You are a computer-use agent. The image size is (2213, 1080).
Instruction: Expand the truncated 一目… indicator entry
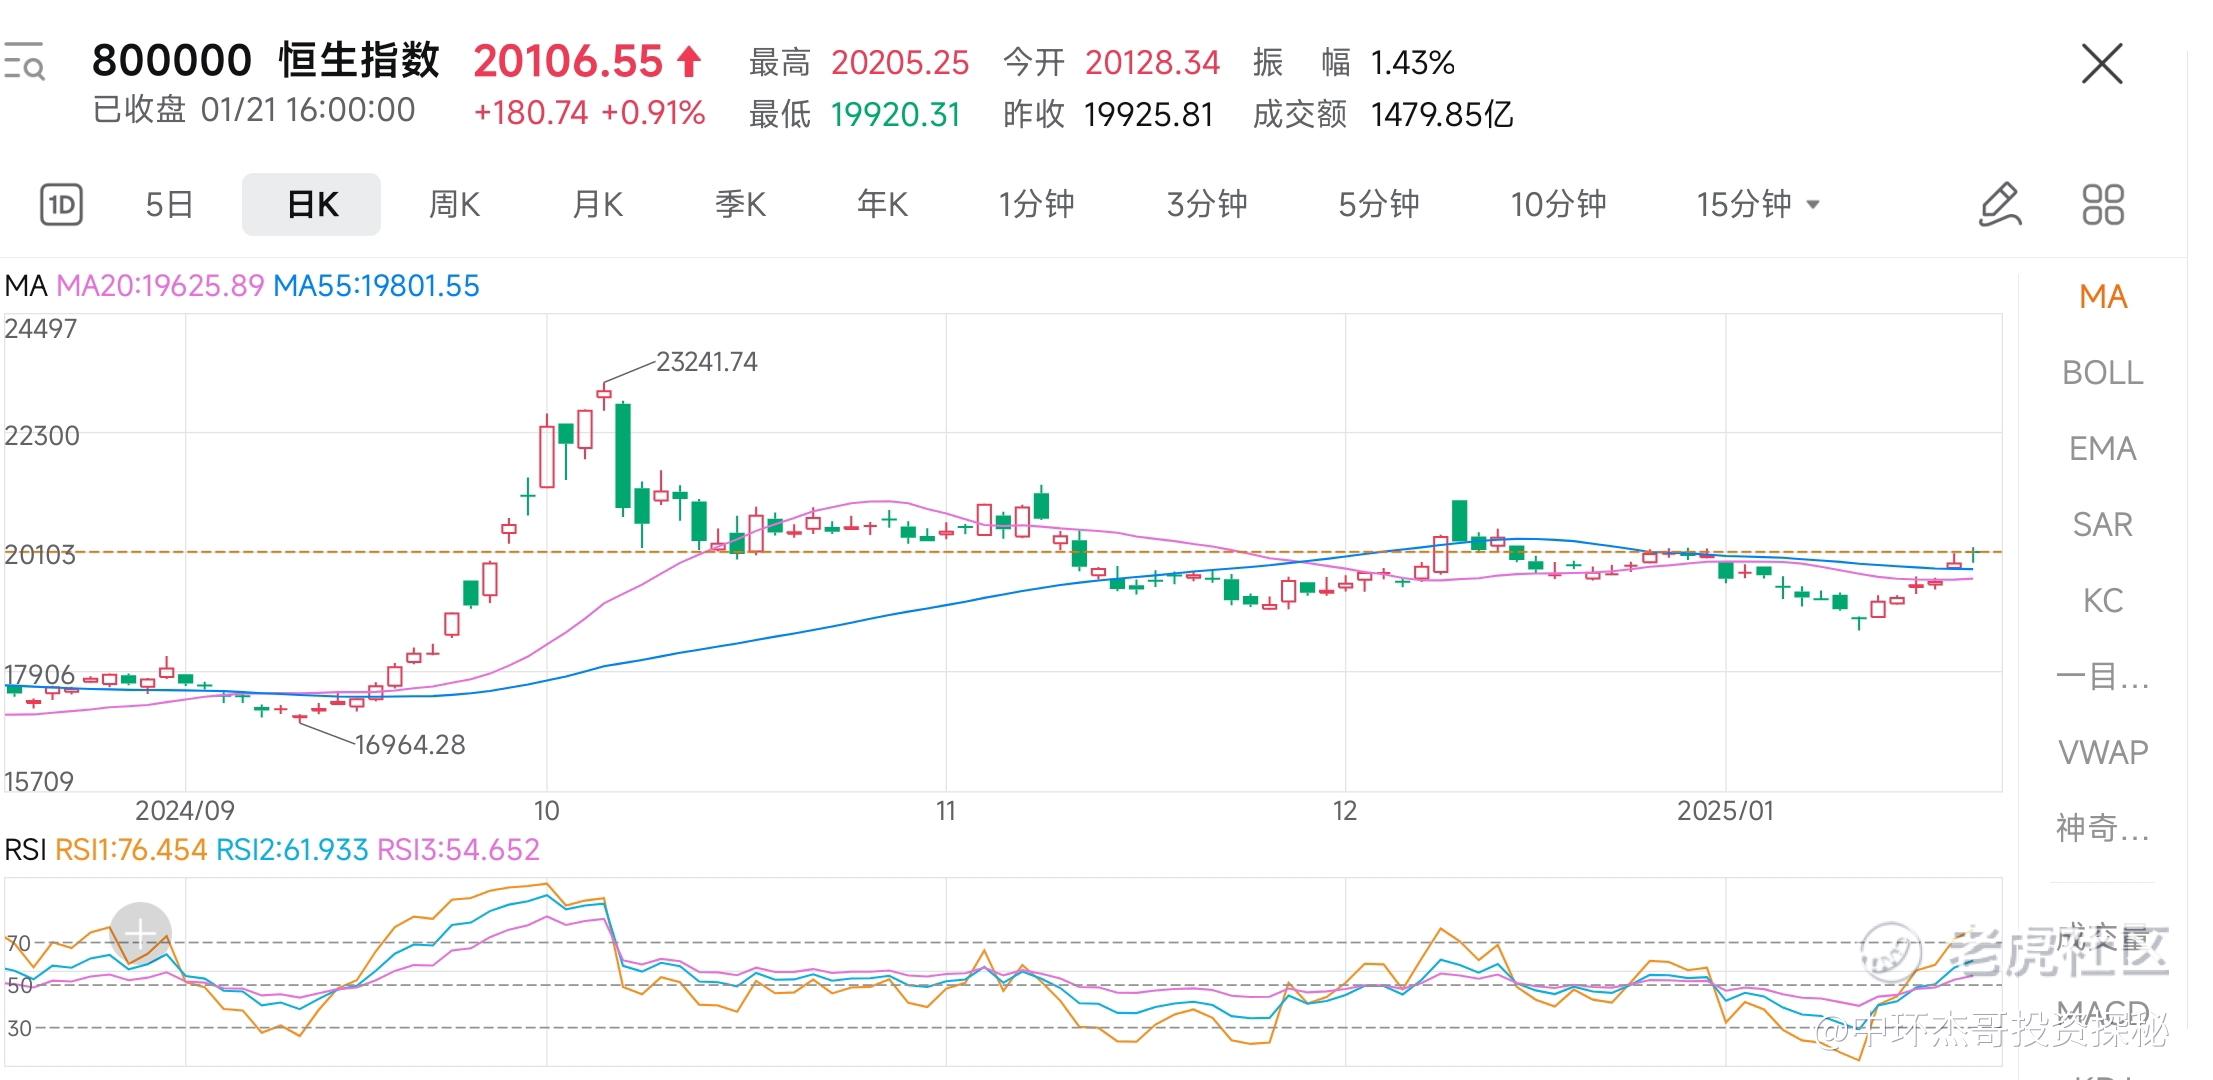(2102, 677)
